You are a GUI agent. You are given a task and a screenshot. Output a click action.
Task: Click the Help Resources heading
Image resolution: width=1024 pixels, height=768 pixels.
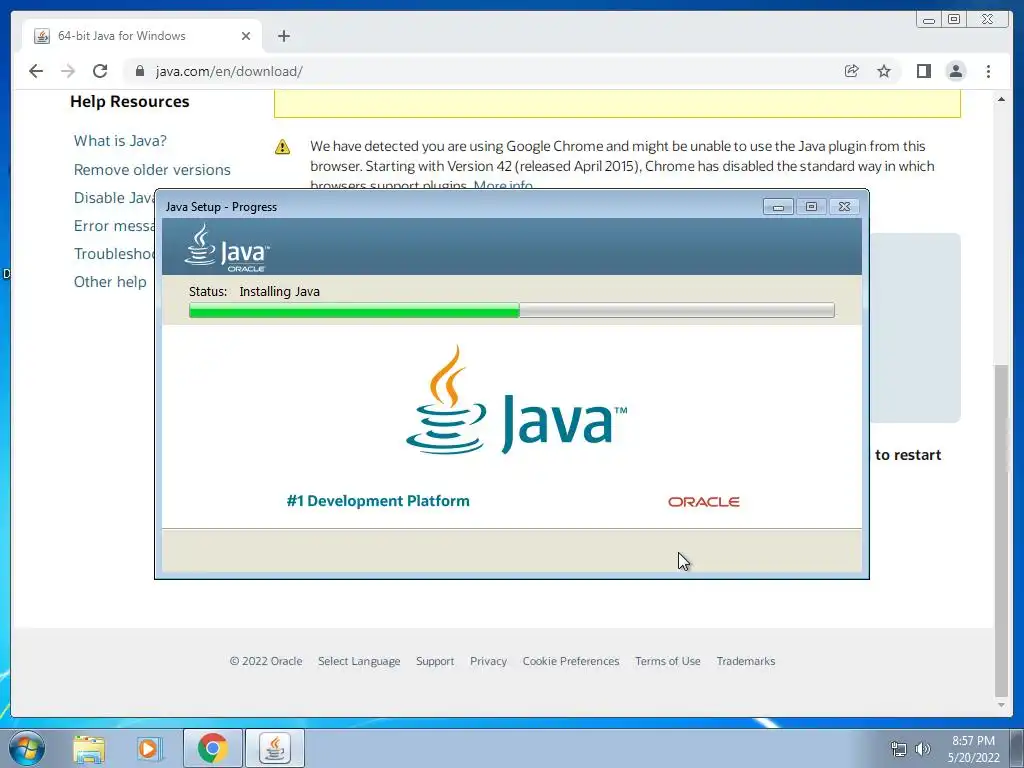point(130,102)
